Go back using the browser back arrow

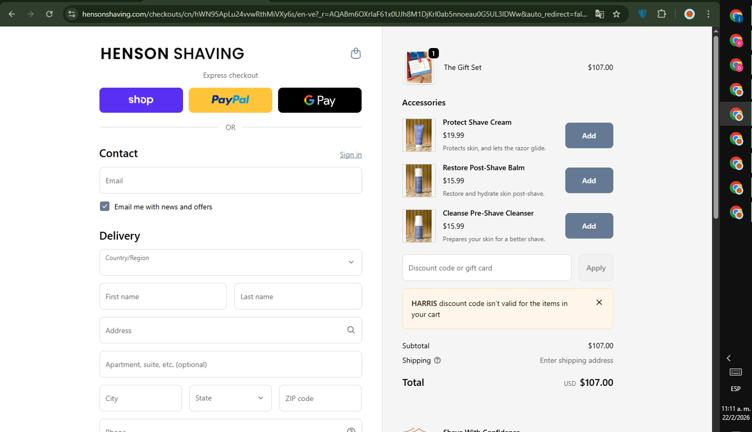coord(12,14)
